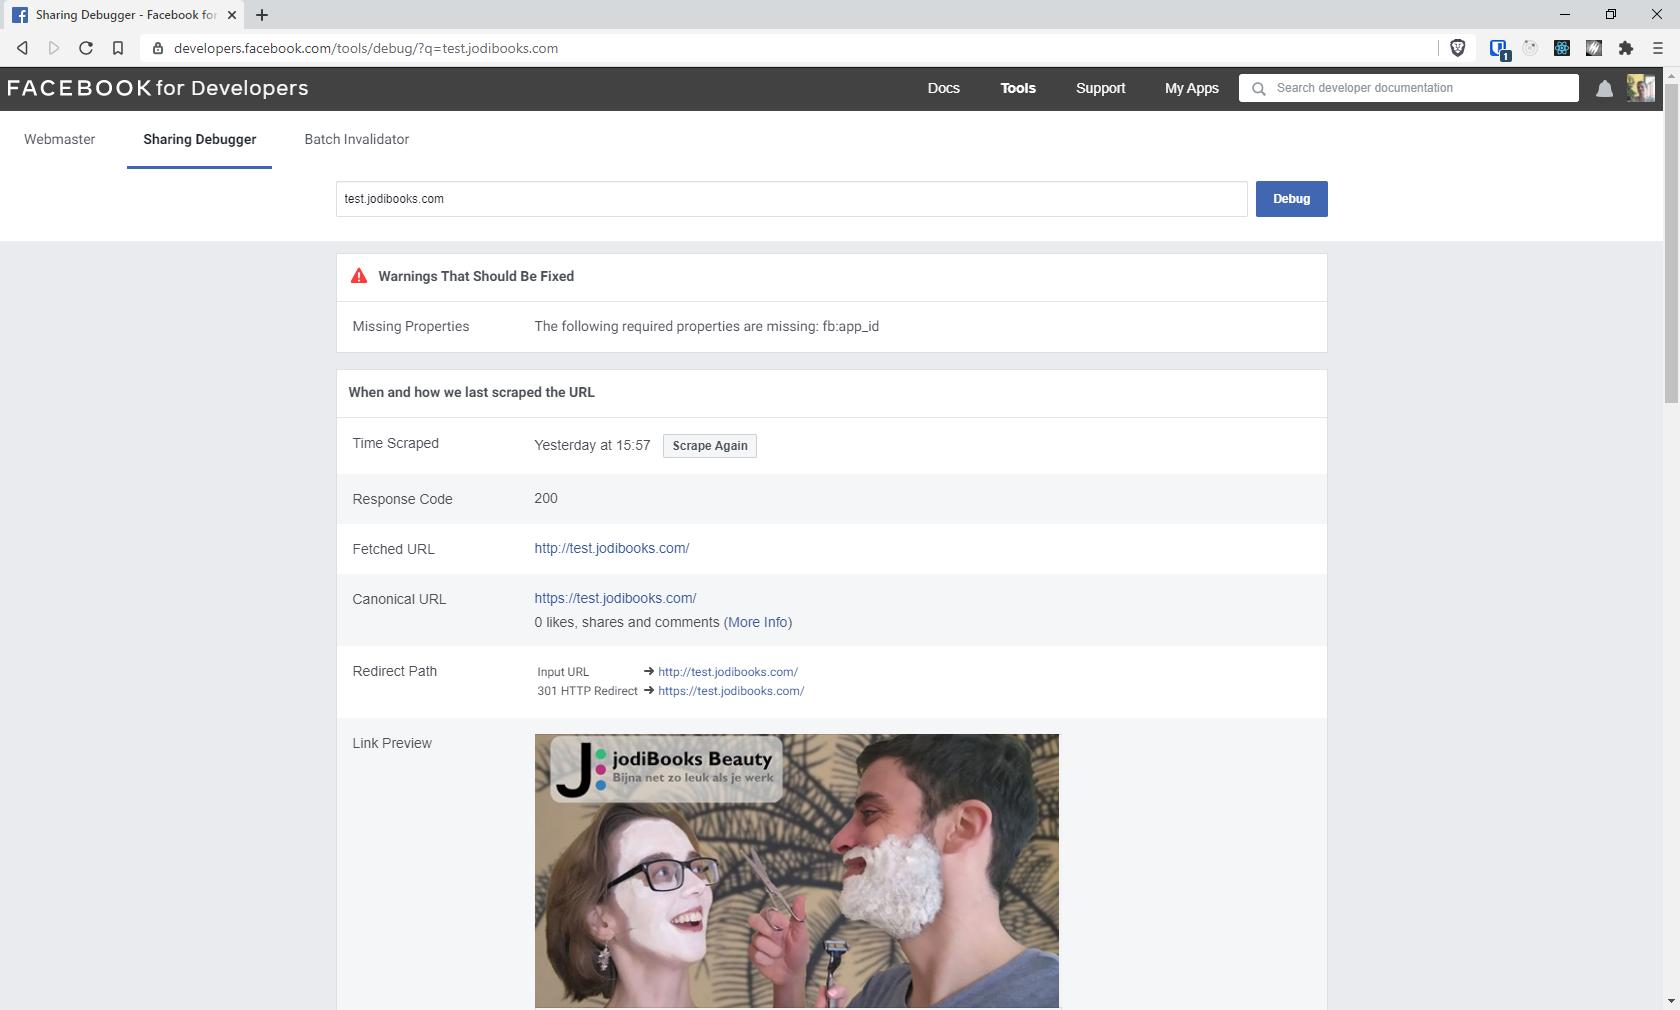This screenshot has width=1680, height=1010.
Task: Open the React DevTools extension icon
Action: [x=1562, y=48]
